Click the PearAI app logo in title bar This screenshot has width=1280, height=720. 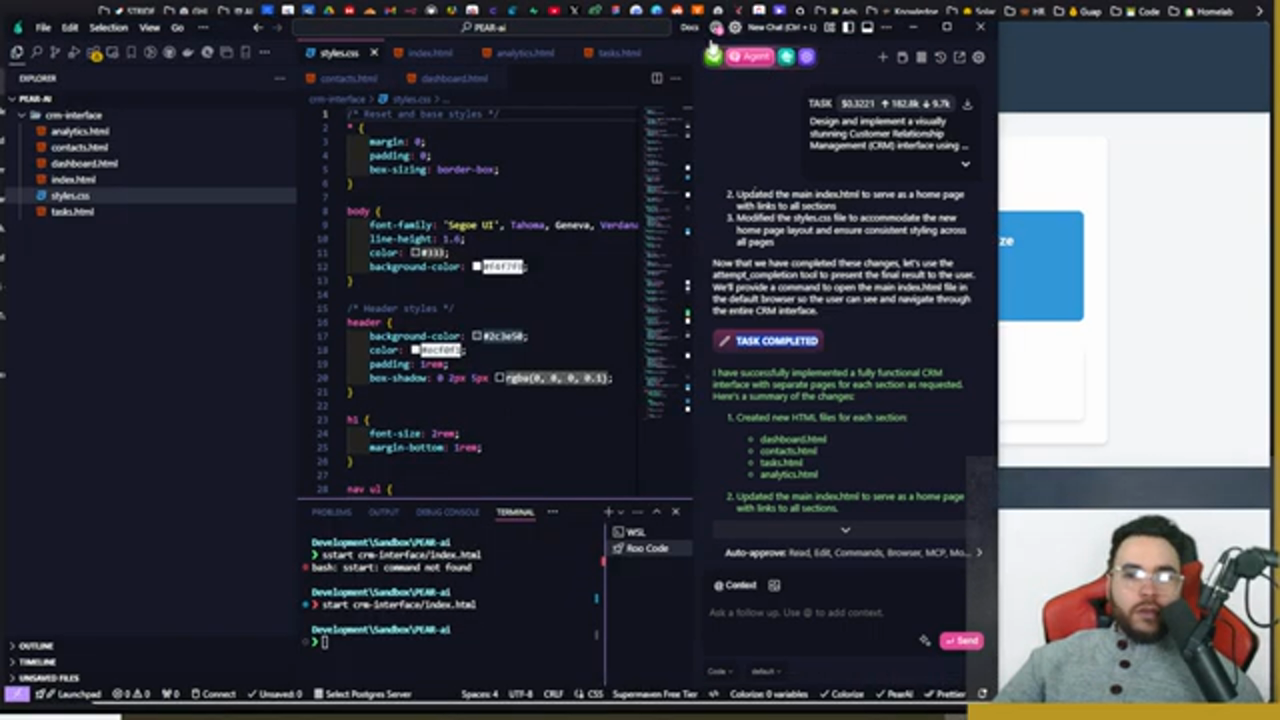pyautogui.click(x=17, y=27)
